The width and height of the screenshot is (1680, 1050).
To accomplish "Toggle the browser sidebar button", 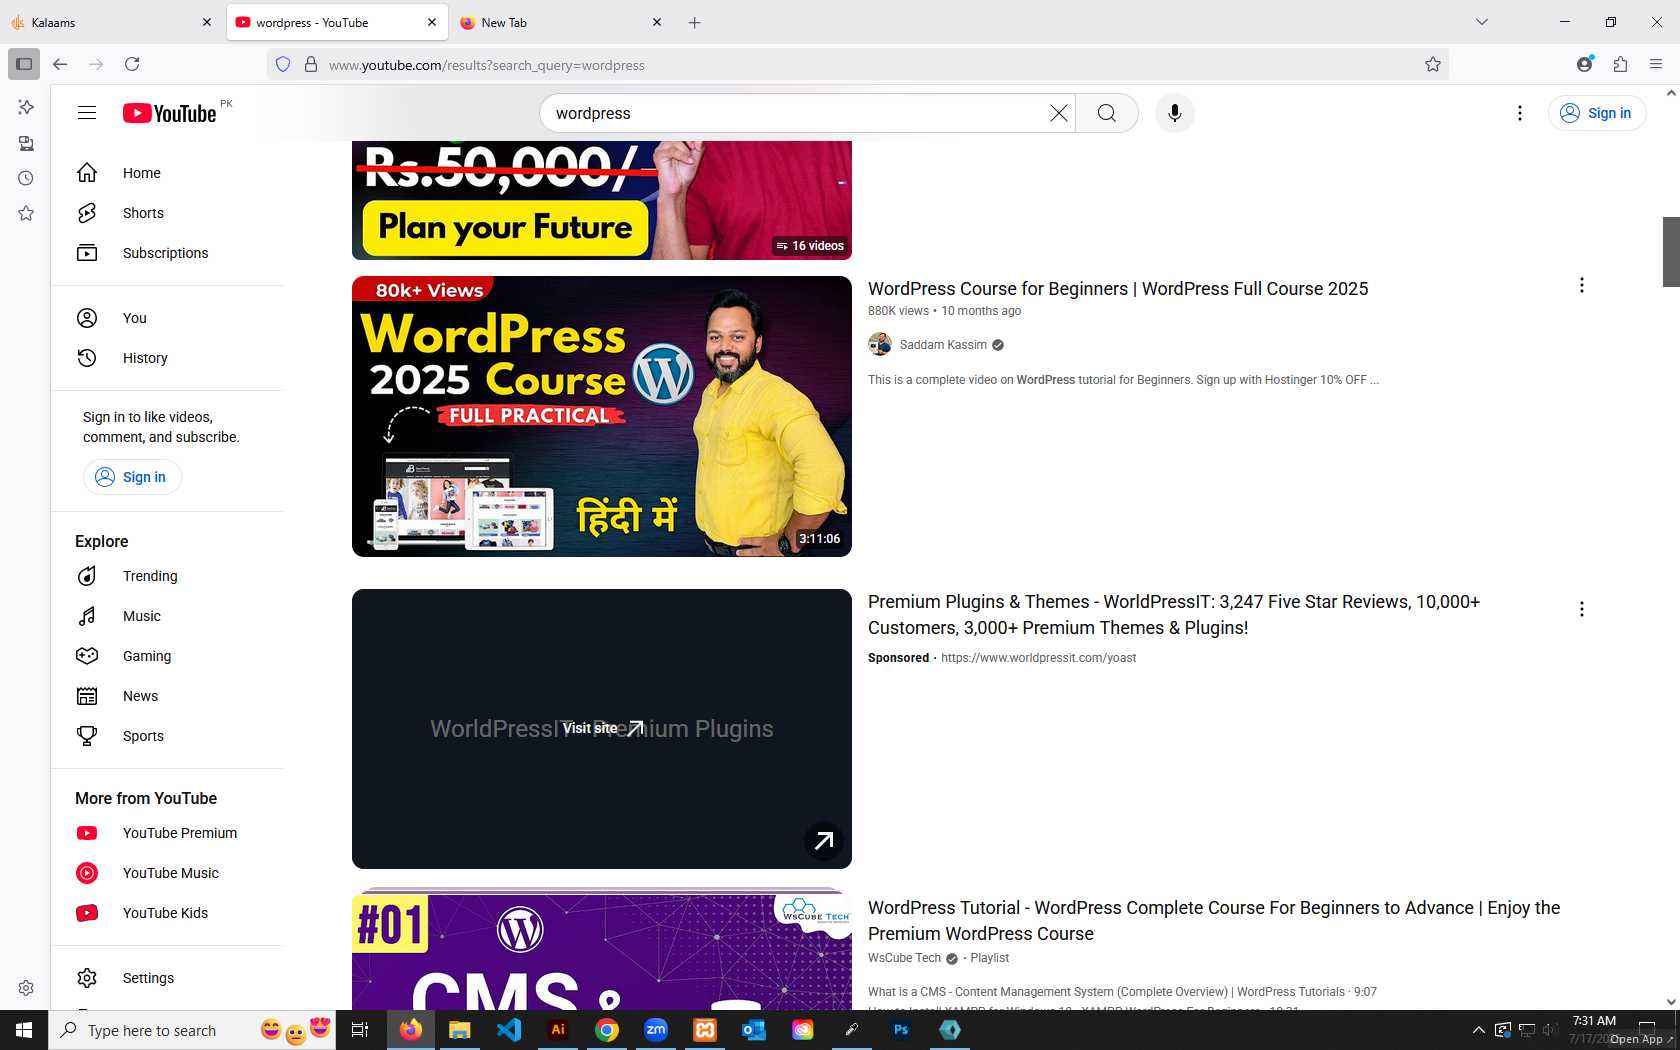I will point(24,64).
